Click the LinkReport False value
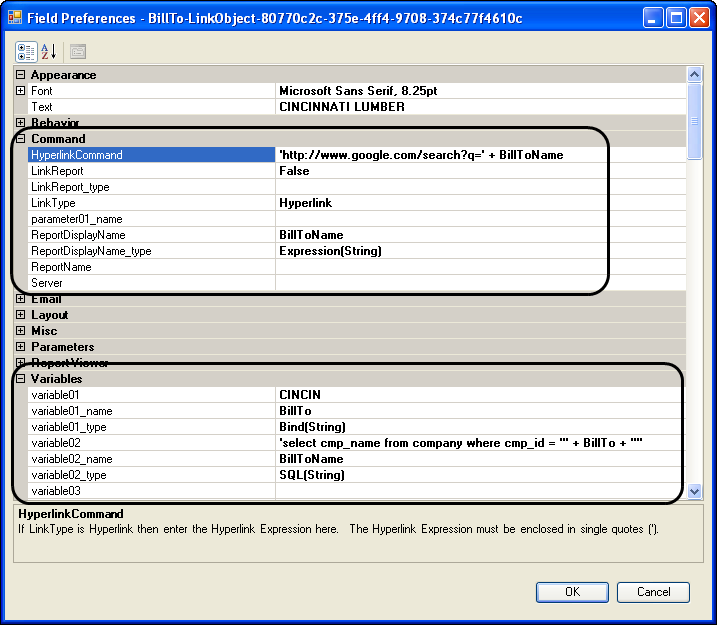Viewport: 717px width, 625px height. tap(480, 171)
